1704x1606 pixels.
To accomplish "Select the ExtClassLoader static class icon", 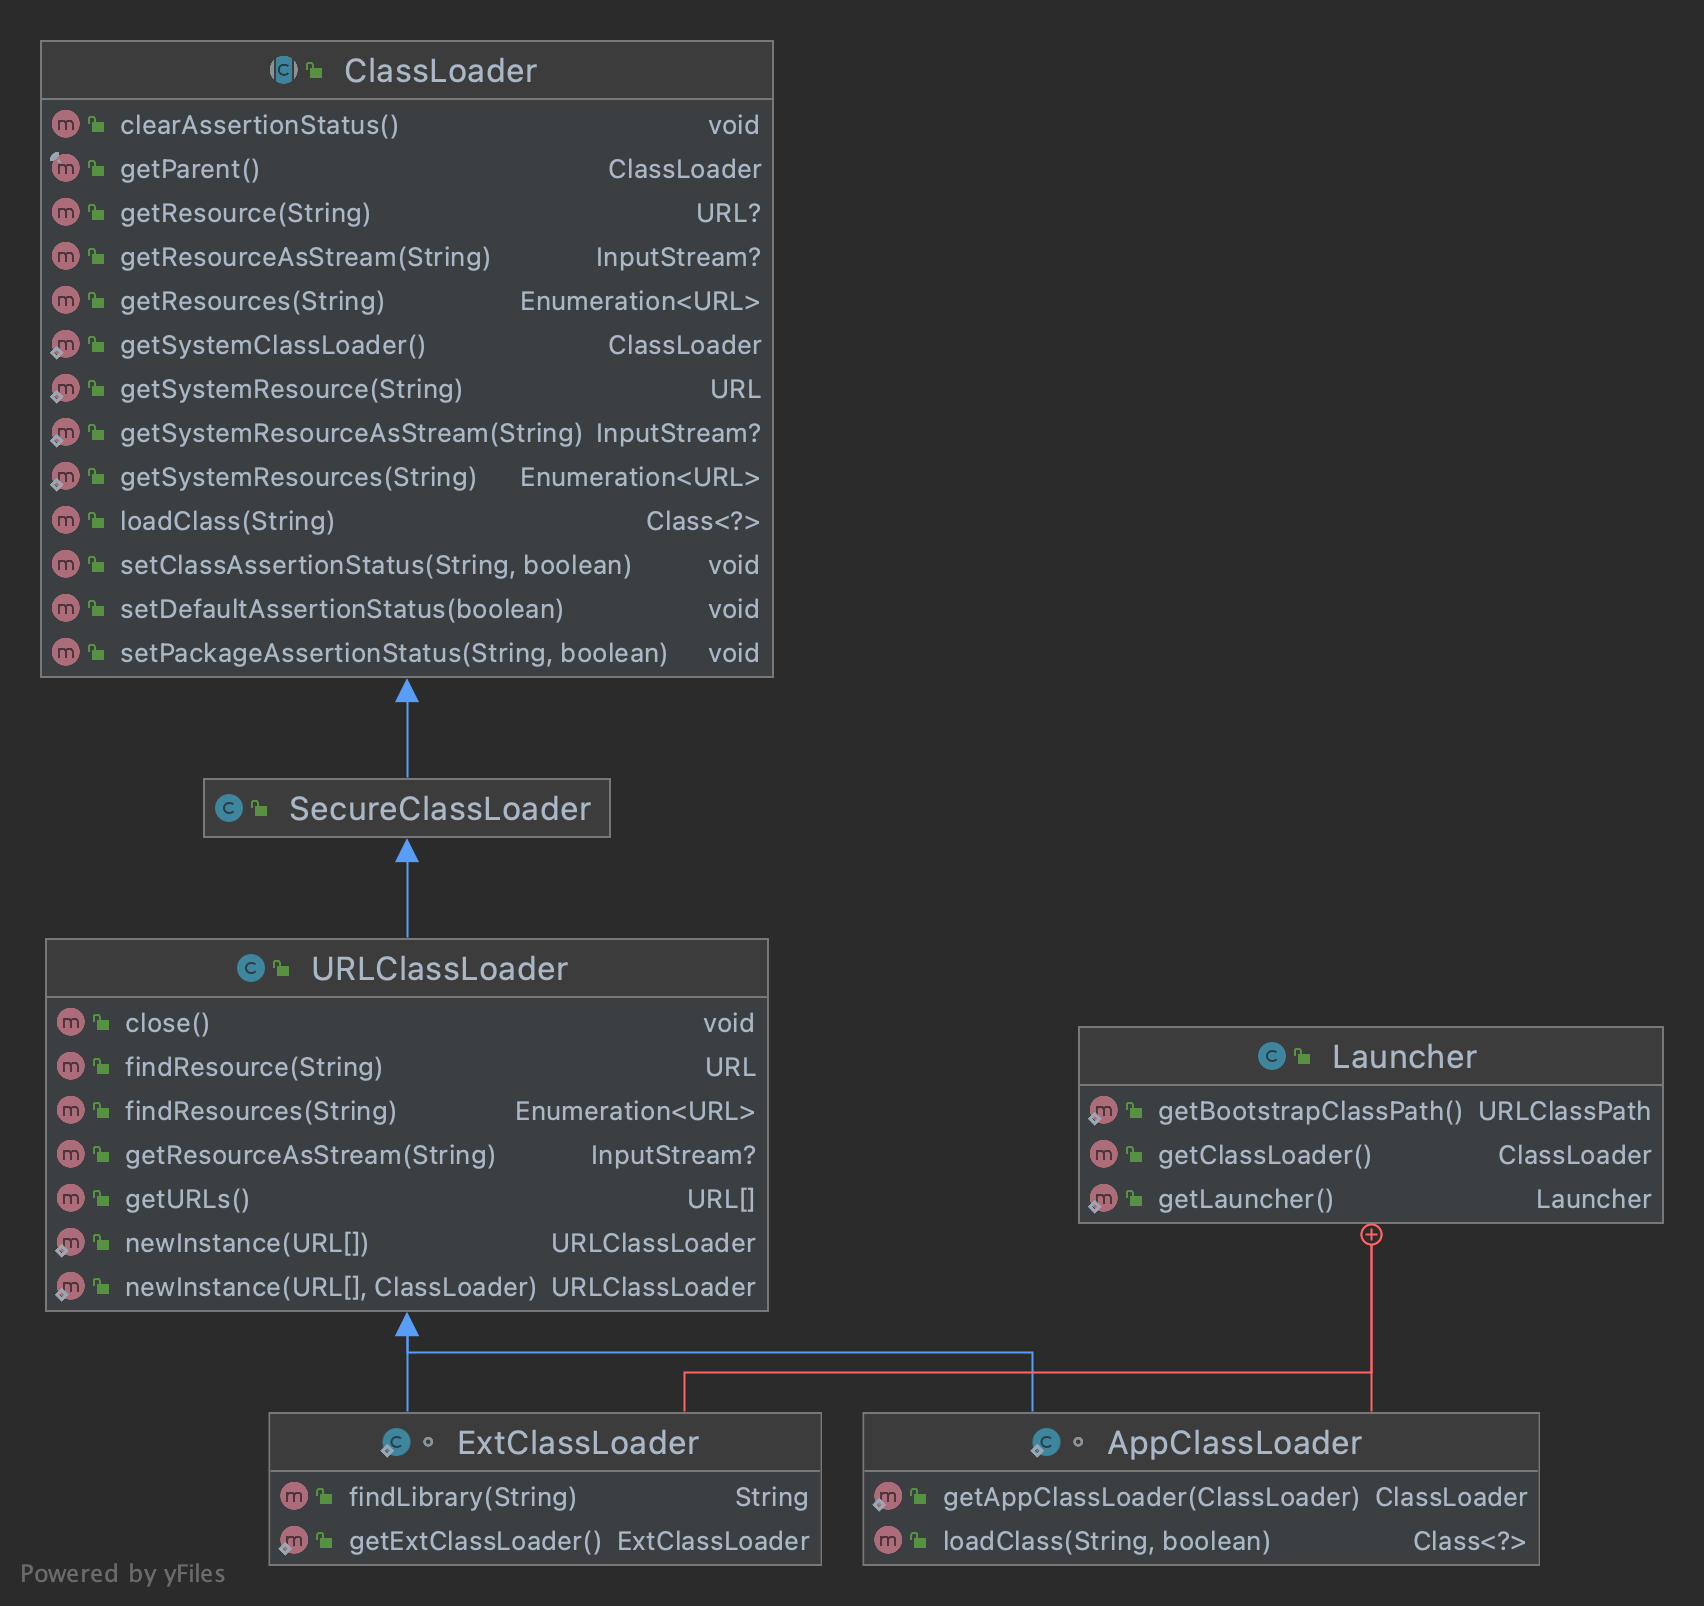I will 396,1442.
